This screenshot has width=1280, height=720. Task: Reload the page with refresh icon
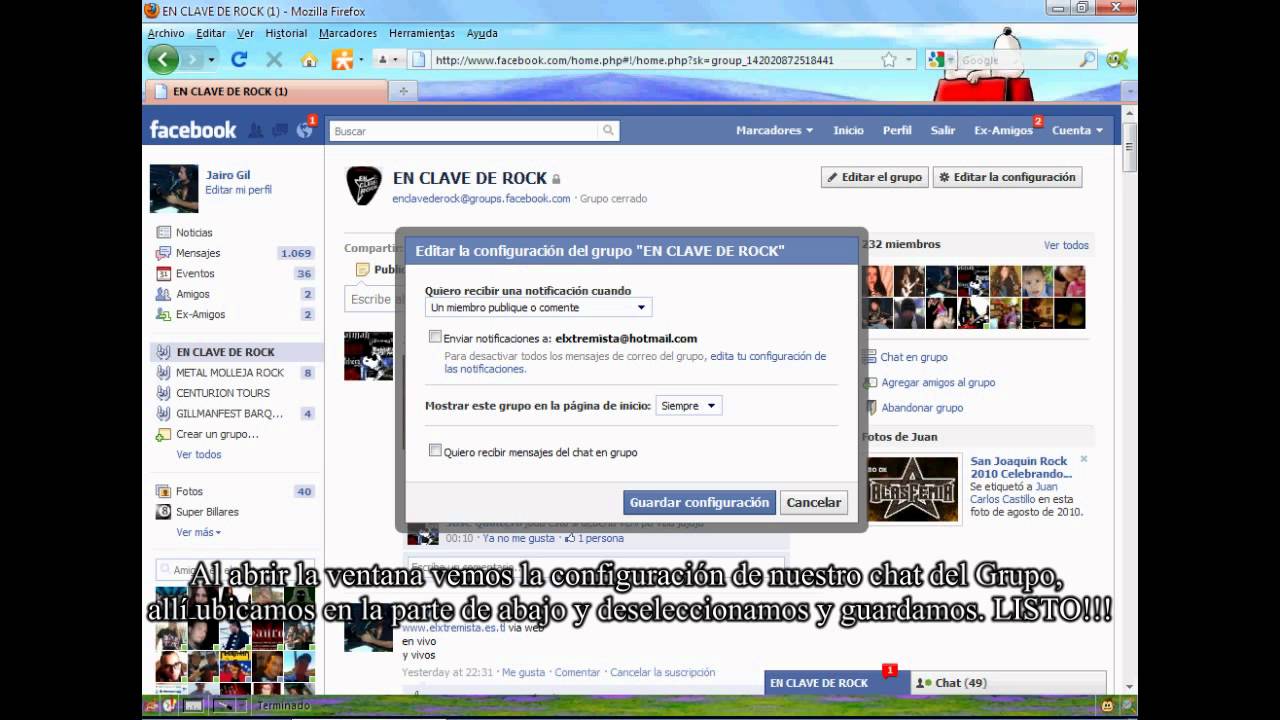239,60
